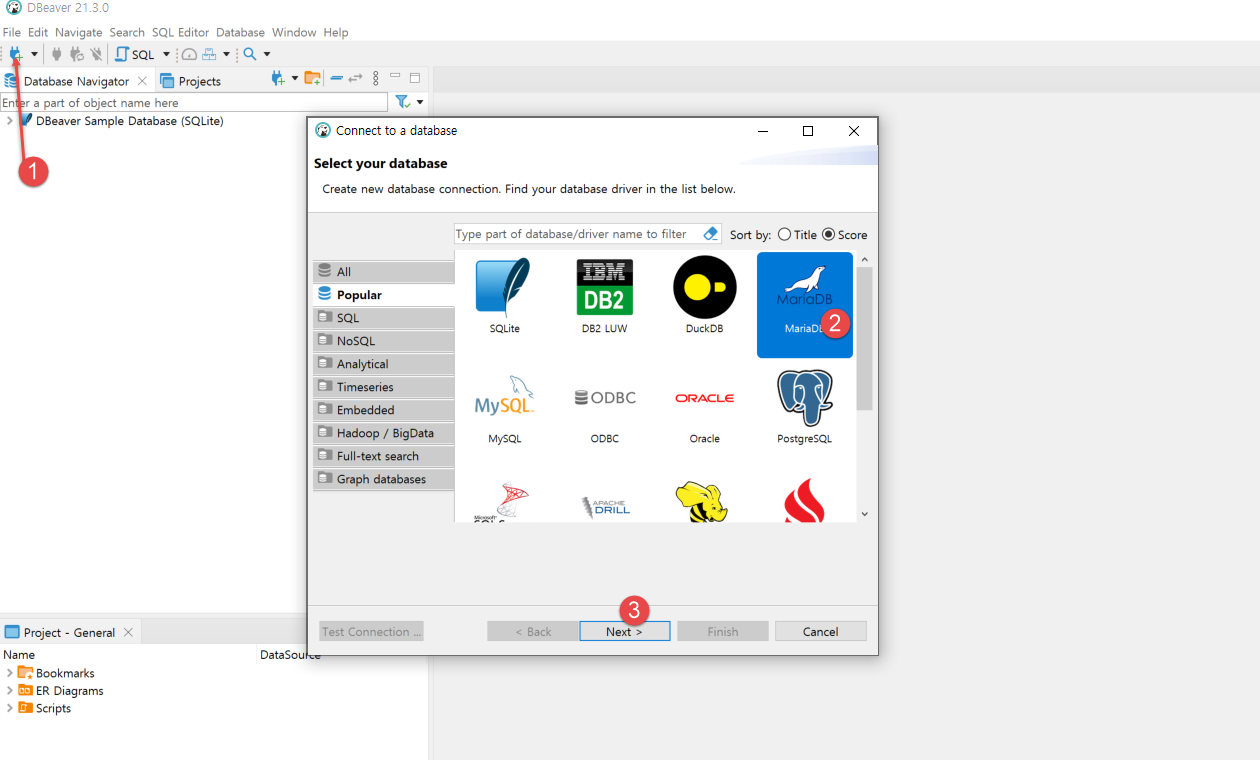The width and height of the screenshot is (1260, 760).
Task: Click the collapse all icon in navigator
Action: [337, 78]
